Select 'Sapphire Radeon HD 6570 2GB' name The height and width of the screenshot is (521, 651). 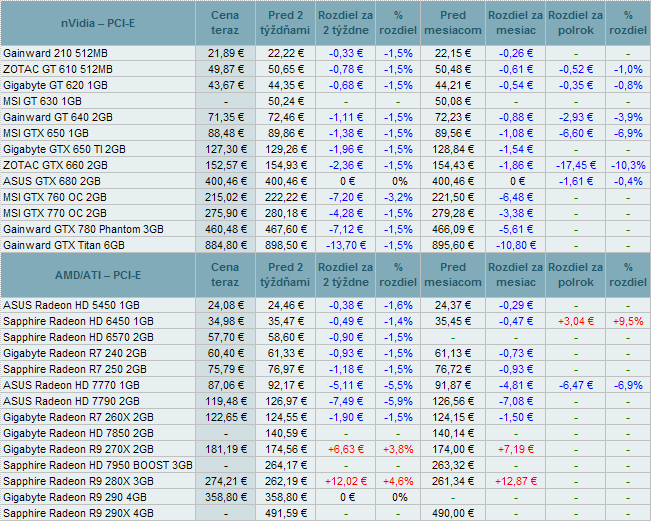[78, 337]
